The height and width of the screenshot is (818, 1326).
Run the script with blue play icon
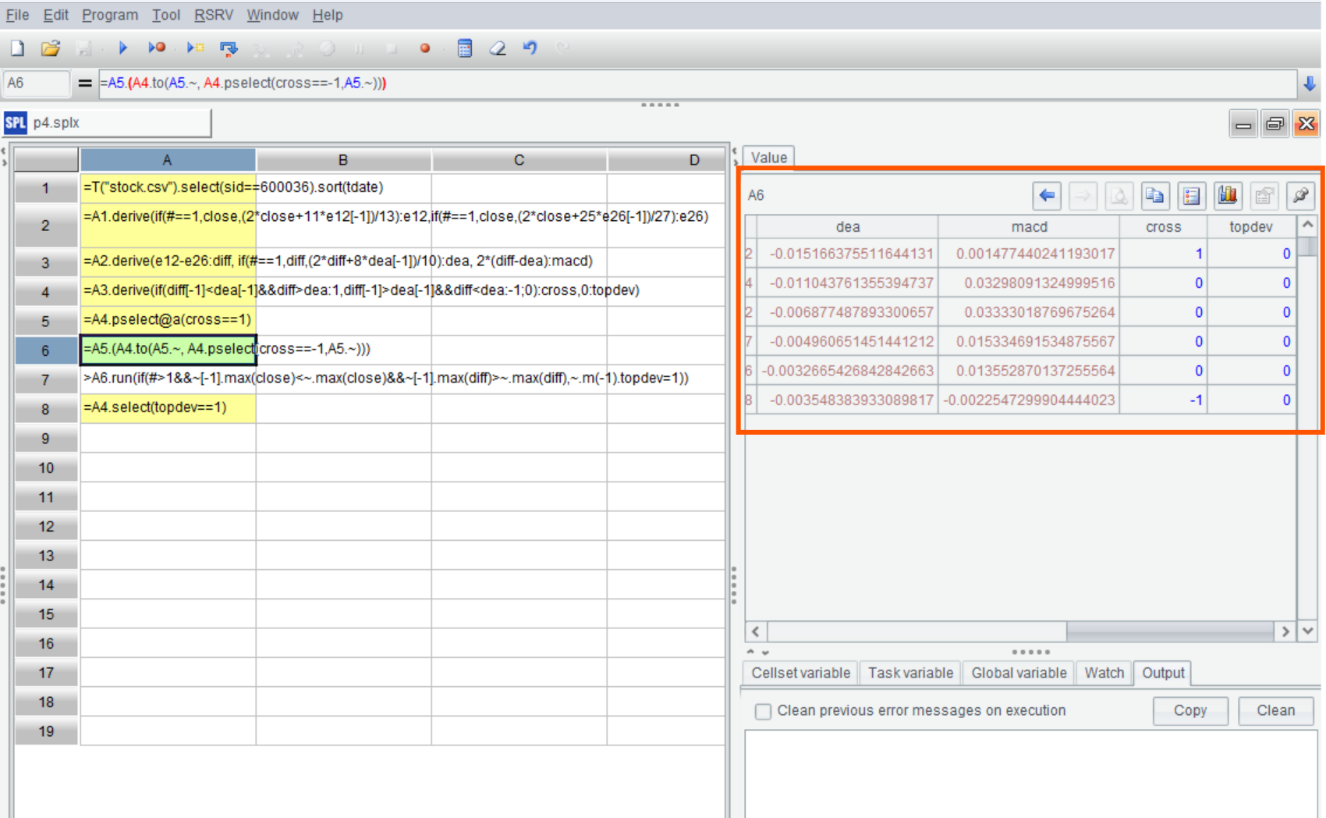click(124, 48)
